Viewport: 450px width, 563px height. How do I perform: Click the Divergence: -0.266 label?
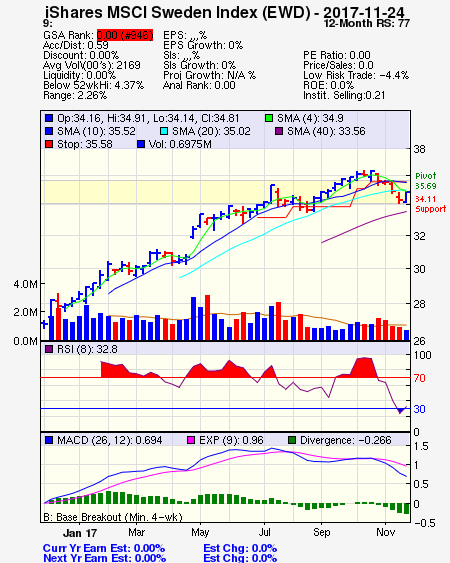click(x=345, y=440)
